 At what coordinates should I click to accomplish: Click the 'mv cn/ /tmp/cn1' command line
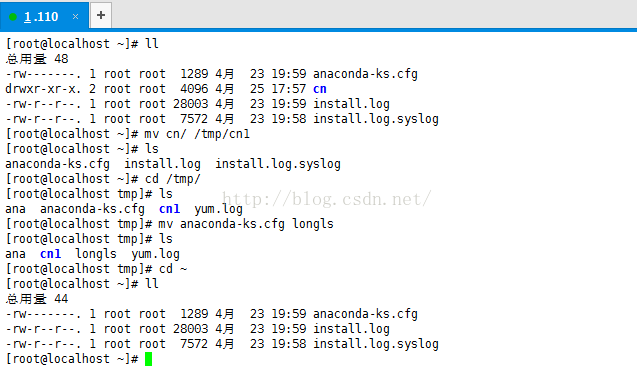click(128, 134)
